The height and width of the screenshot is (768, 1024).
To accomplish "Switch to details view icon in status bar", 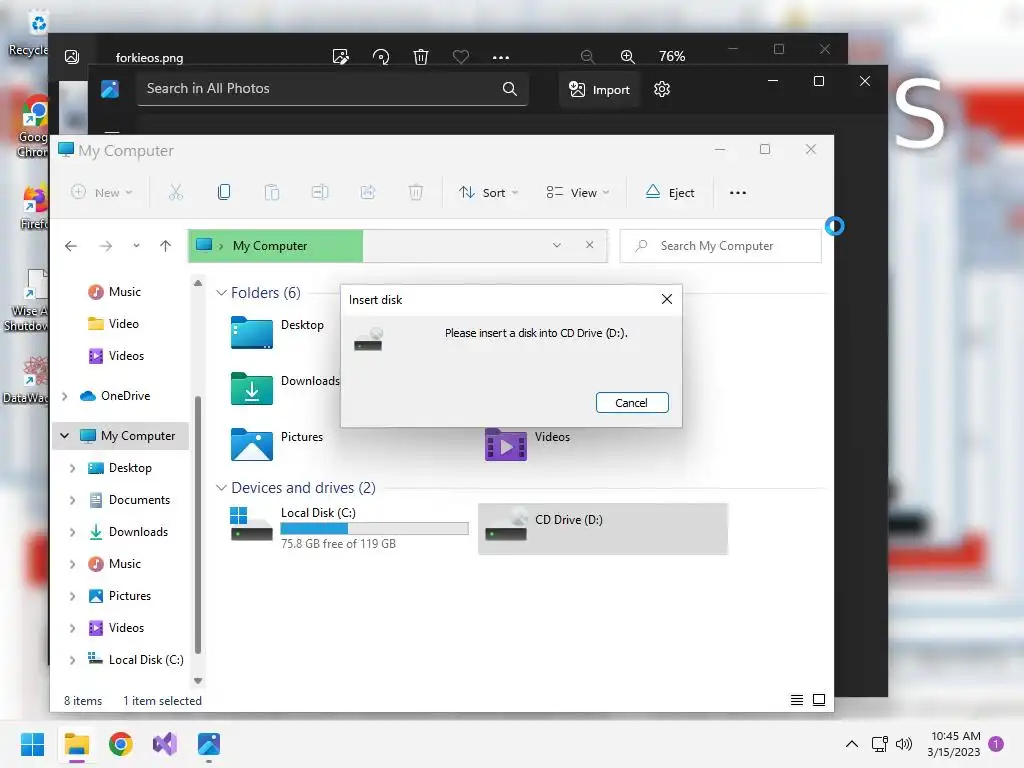I will [x=797, y=700].
